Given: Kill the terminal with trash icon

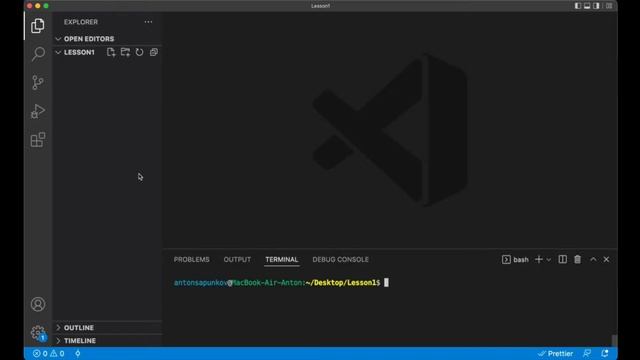Looking at the screenshot, I should tap(578, 260).
